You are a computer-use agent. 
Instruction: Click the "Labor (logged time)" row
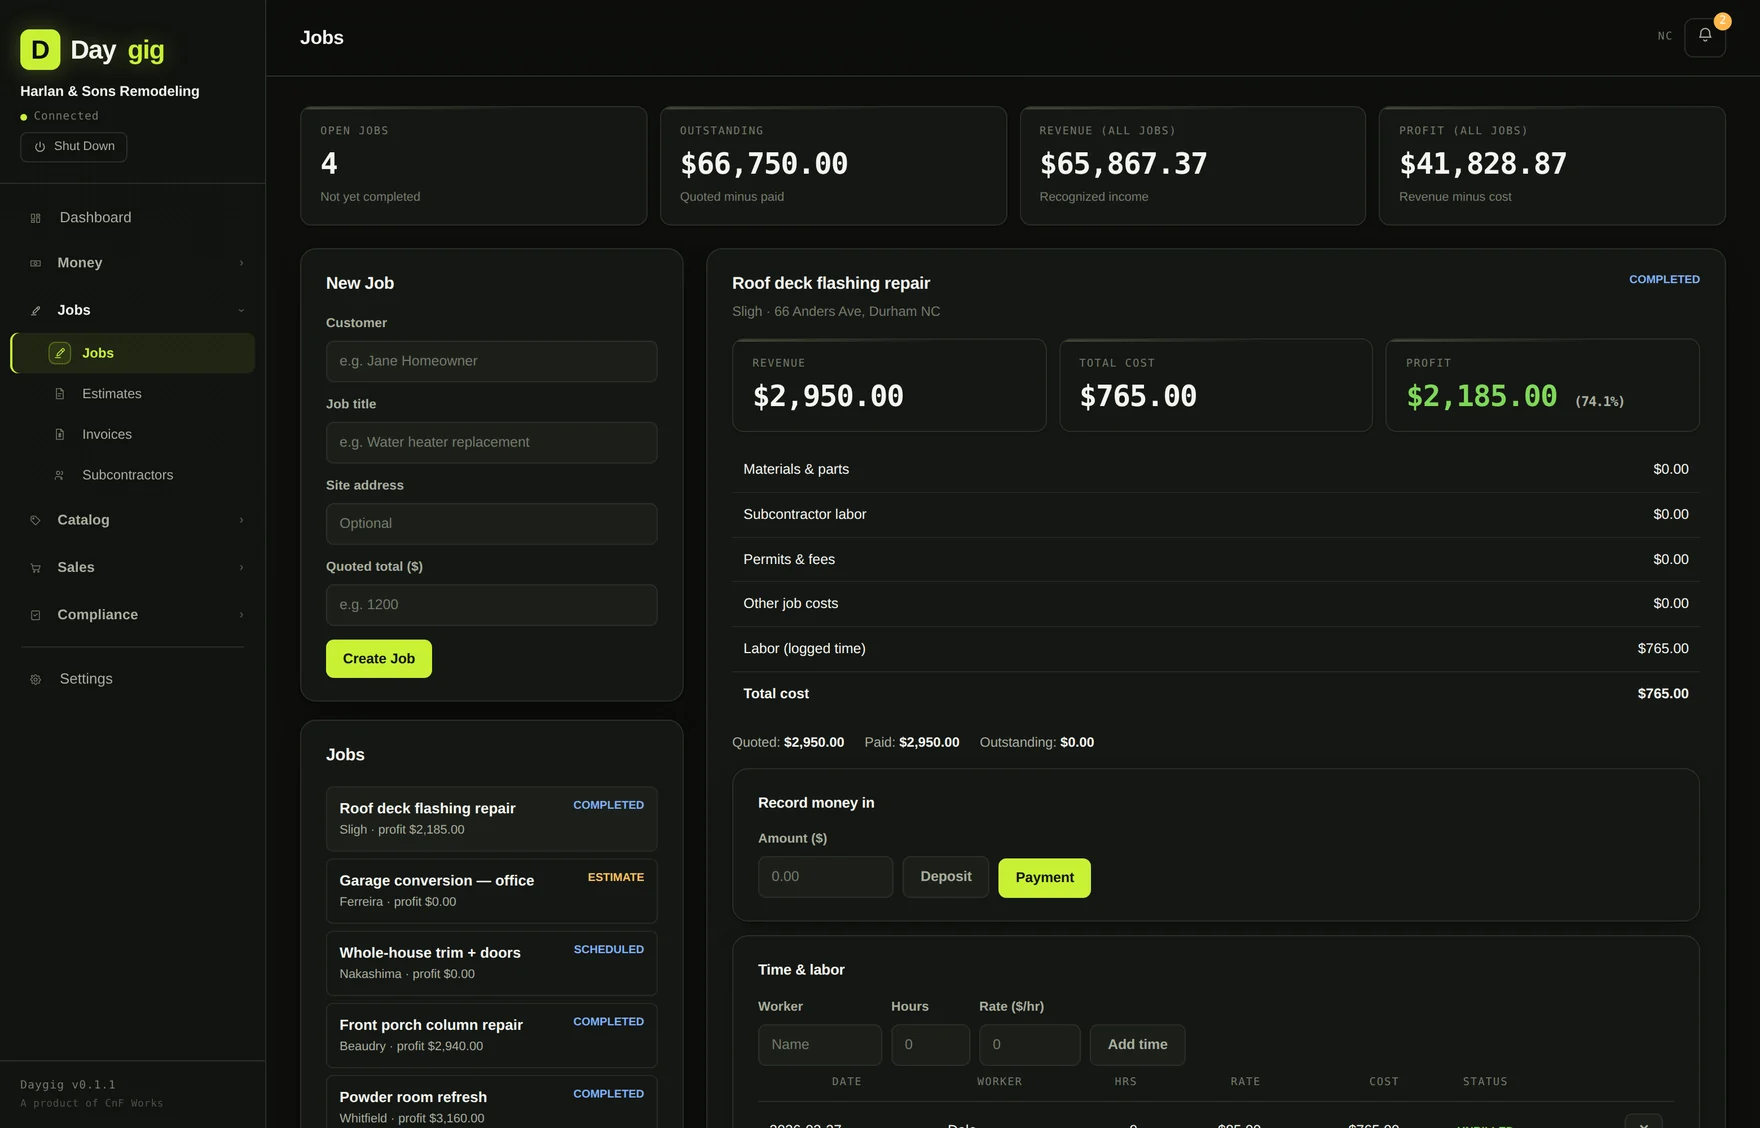coord(1216,649)
